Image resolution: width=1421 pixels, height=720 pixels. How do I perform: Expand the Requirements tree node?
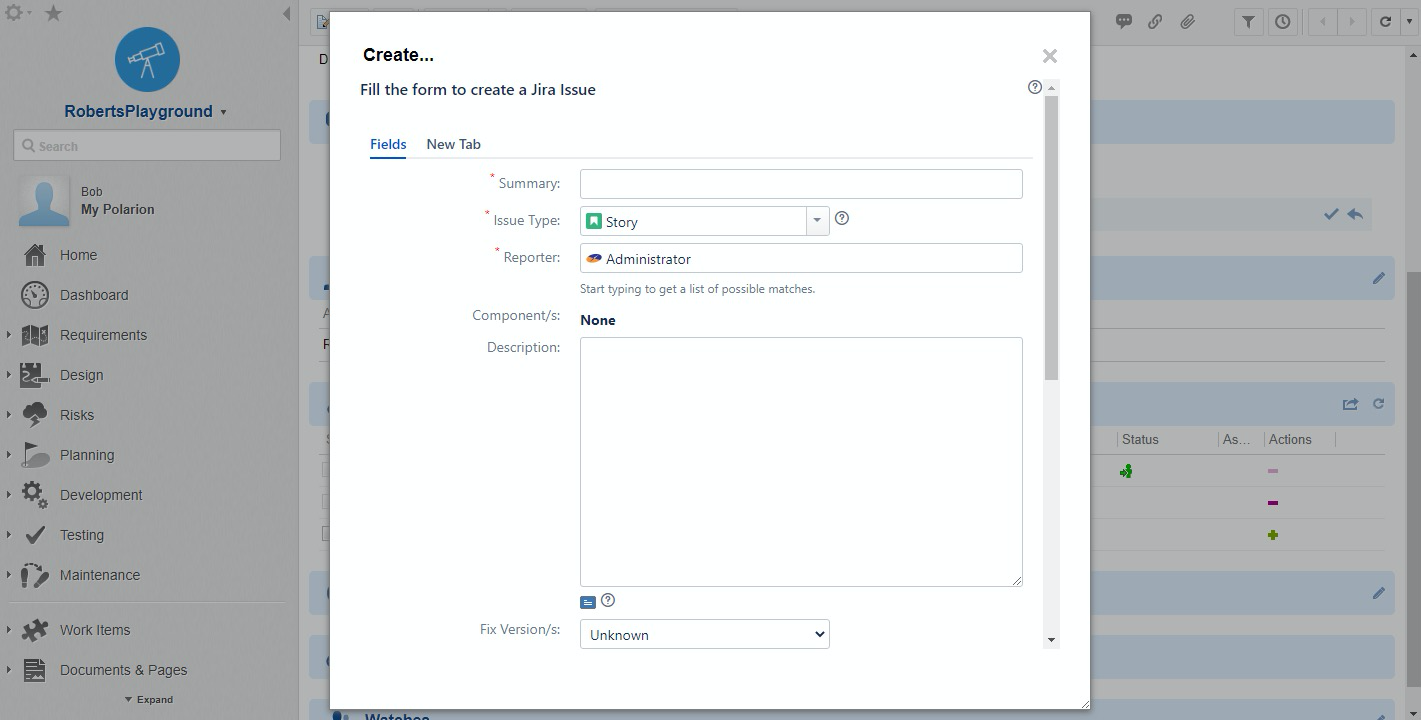coord(9,335)
